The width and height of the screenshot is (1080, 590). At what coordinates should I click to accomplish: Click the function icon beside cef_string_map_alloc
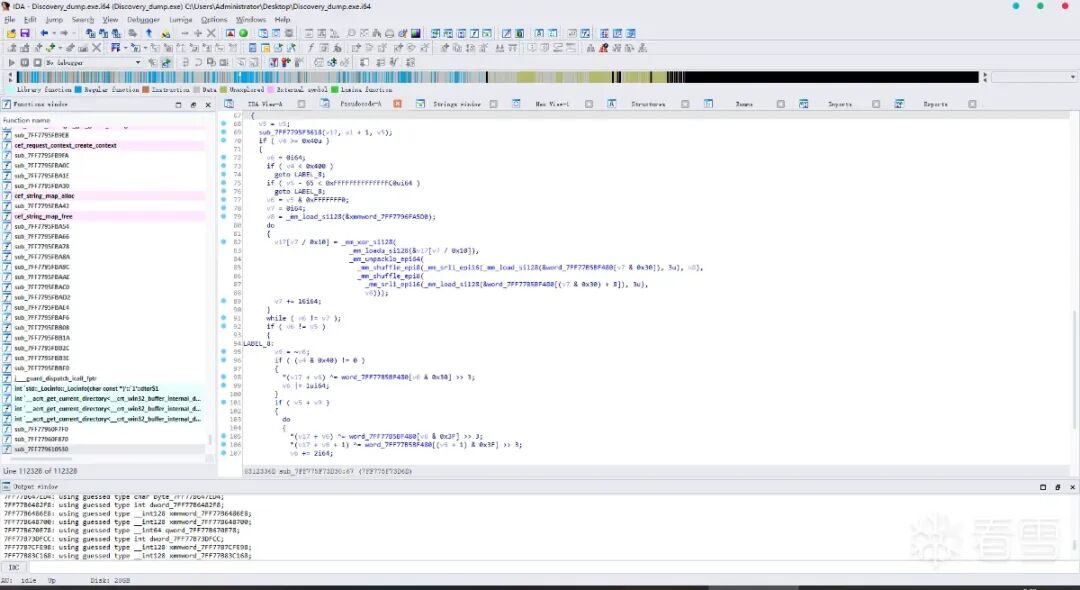8,196
